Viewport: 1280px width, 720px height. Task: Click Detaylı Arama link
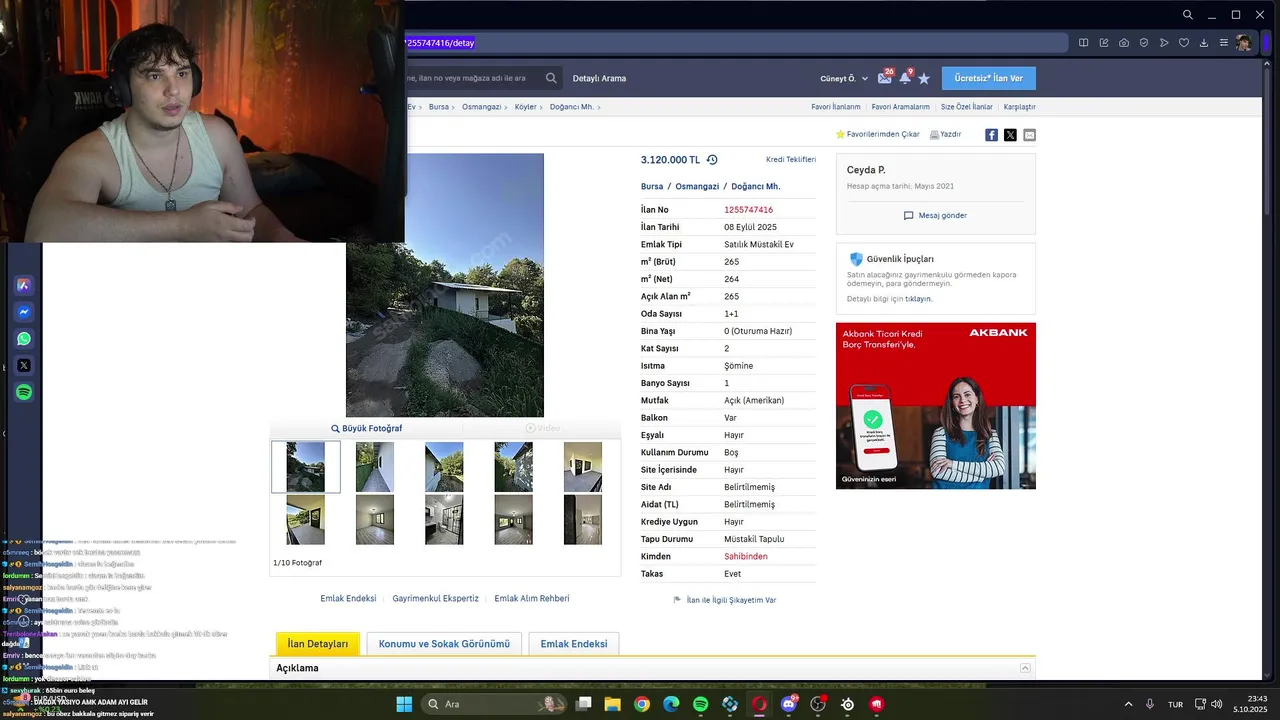[x=599, y=78]
